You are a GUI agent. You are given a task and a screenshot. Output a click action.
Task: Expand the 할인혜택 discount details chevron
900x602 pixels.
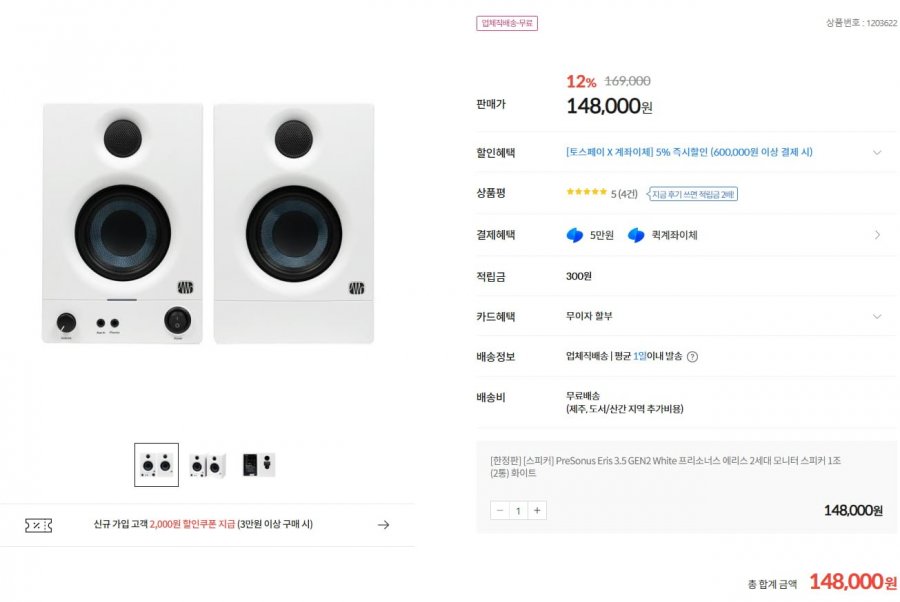coord(877,153)
